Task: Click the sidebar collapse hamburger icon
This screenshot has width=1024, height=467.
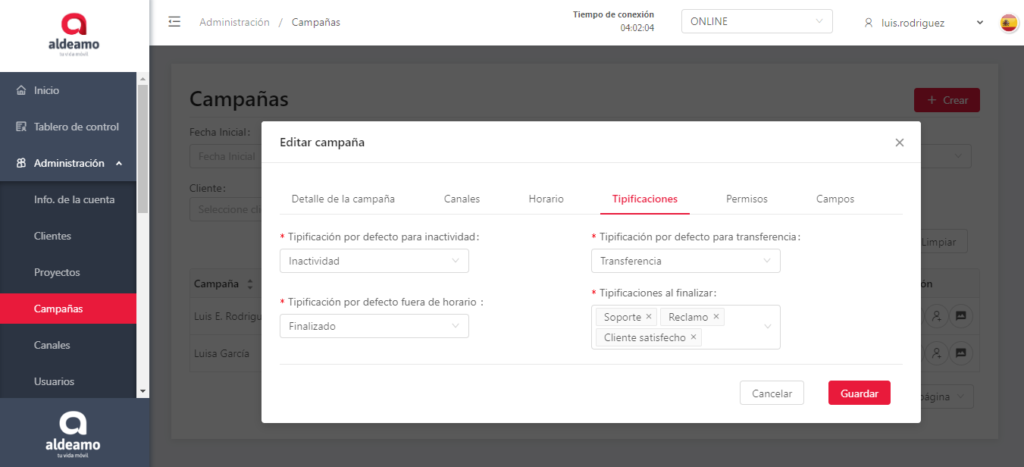Action: pos(175,22)
